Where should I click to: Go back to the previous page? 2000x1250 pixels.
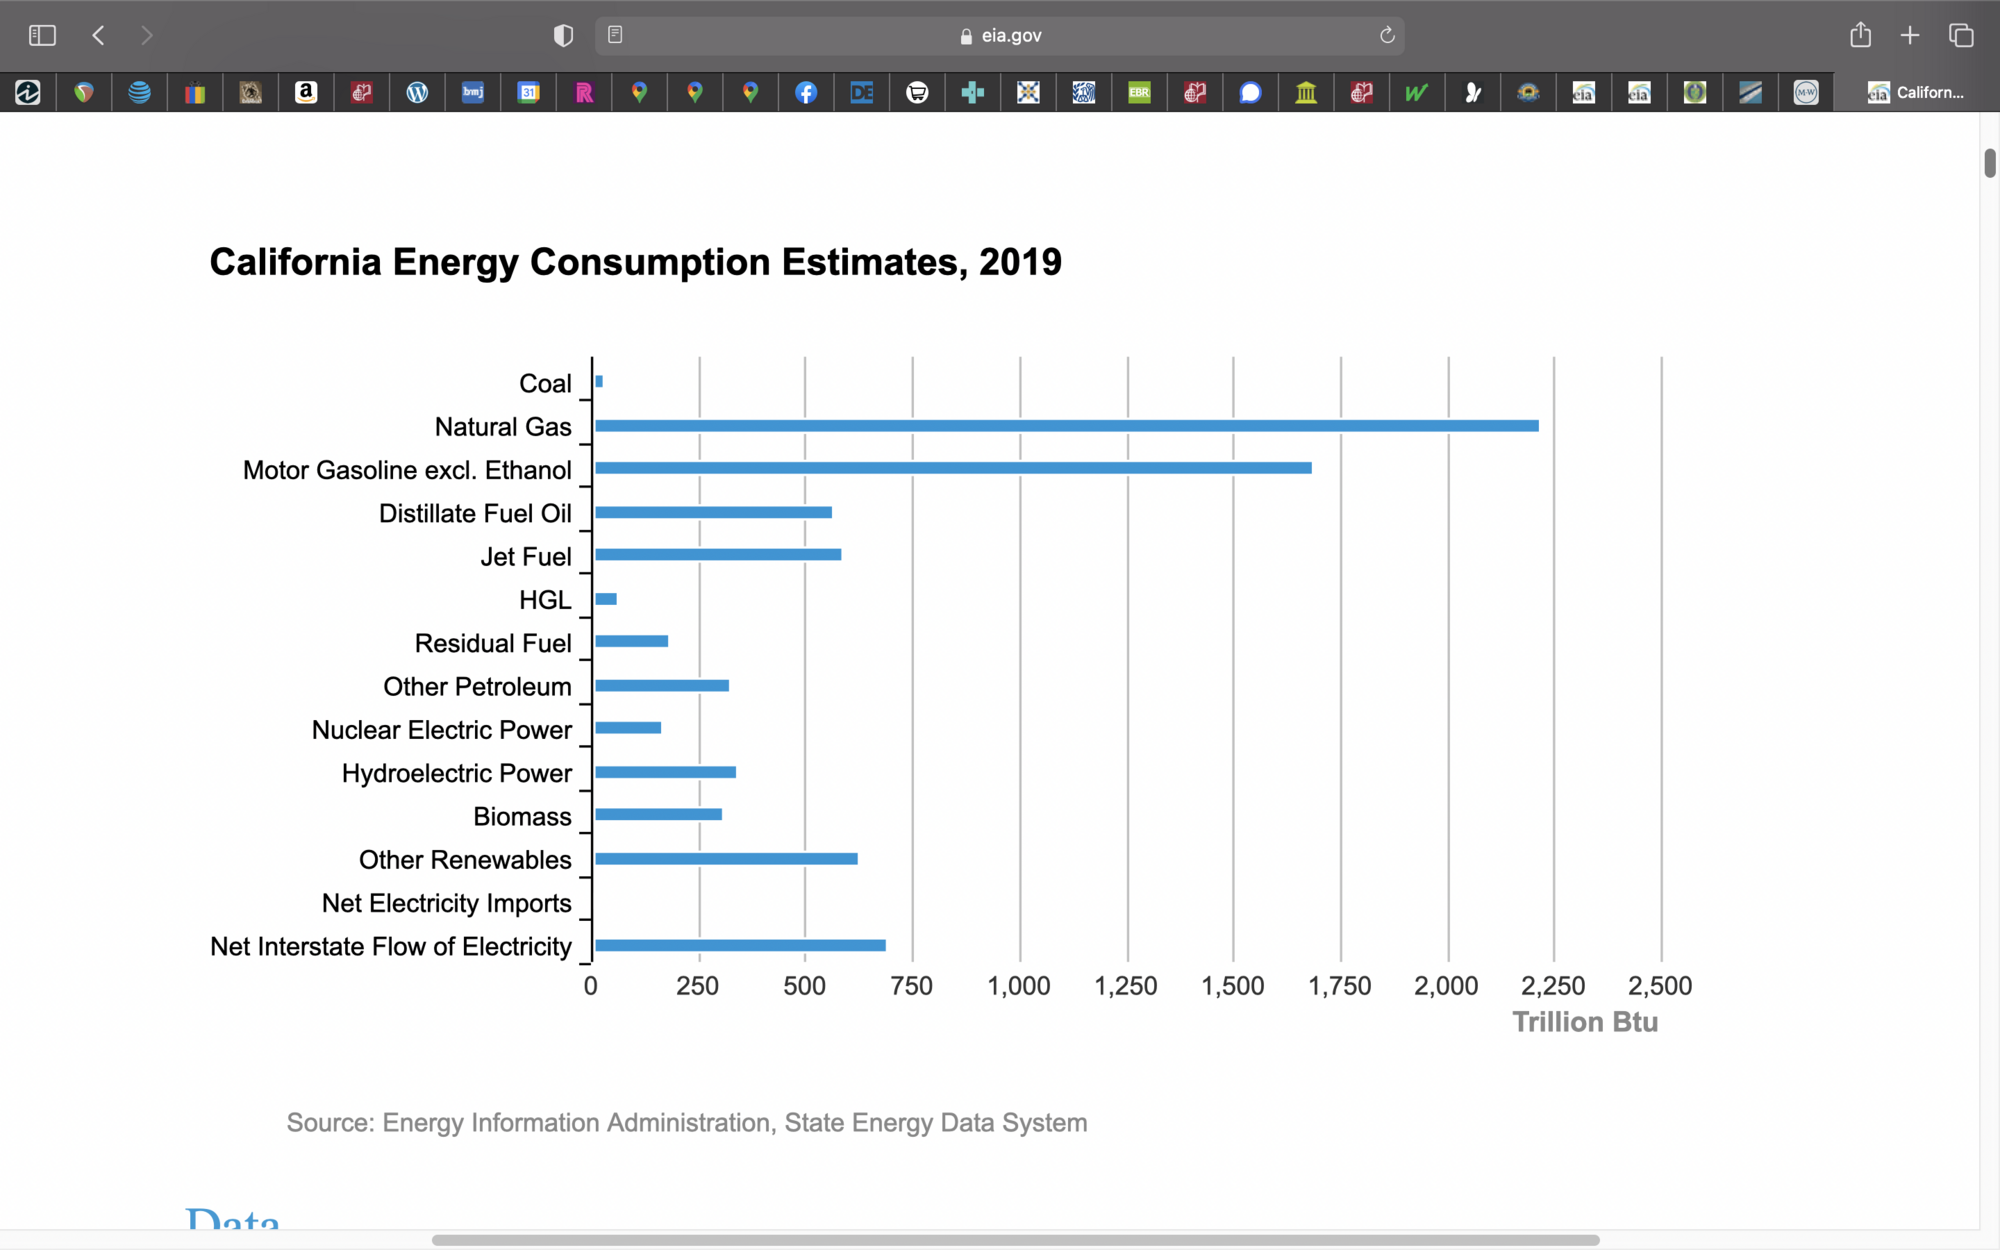[98, 36]
